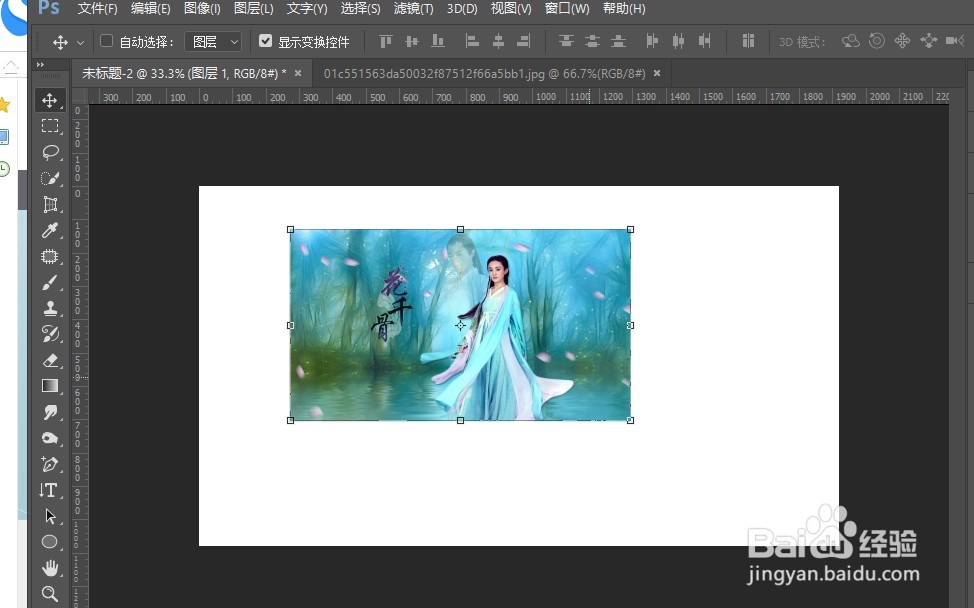974x608 pixels.
Task: Select the Eraser tool
Action: (x=50, y=360)
